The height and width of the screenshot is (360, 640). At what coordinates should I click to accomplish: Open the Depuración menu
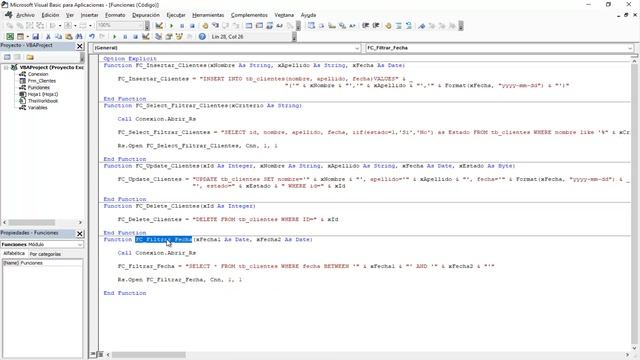click(146, 15)
